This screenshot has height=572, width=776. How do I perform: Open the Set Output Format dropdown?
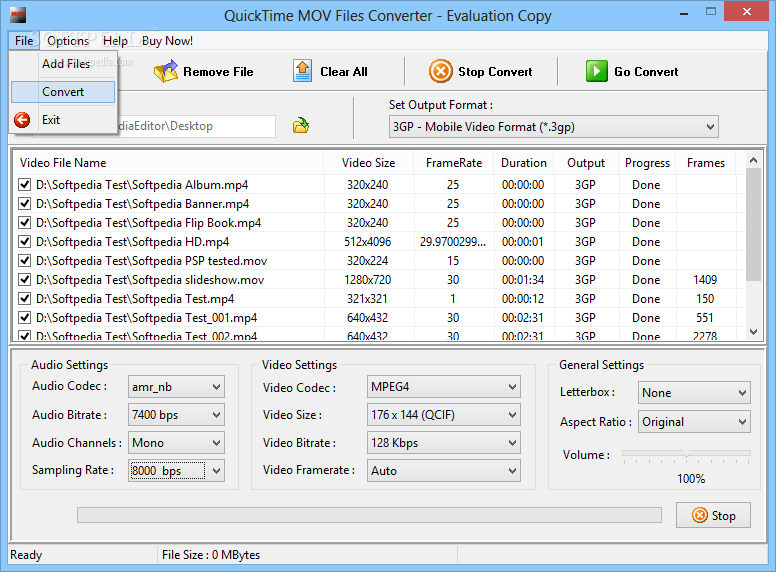coord(553,127)
